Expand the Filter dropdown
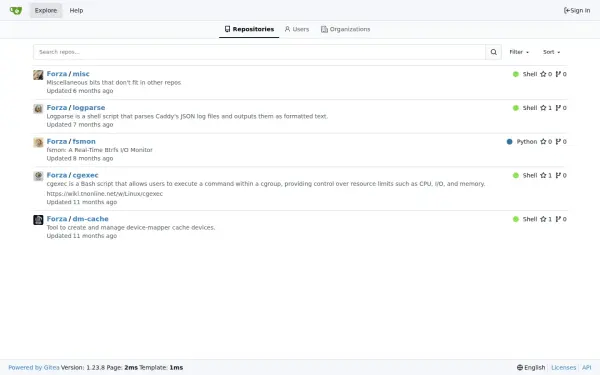The image size is (600, 375). tap(519, 52)
